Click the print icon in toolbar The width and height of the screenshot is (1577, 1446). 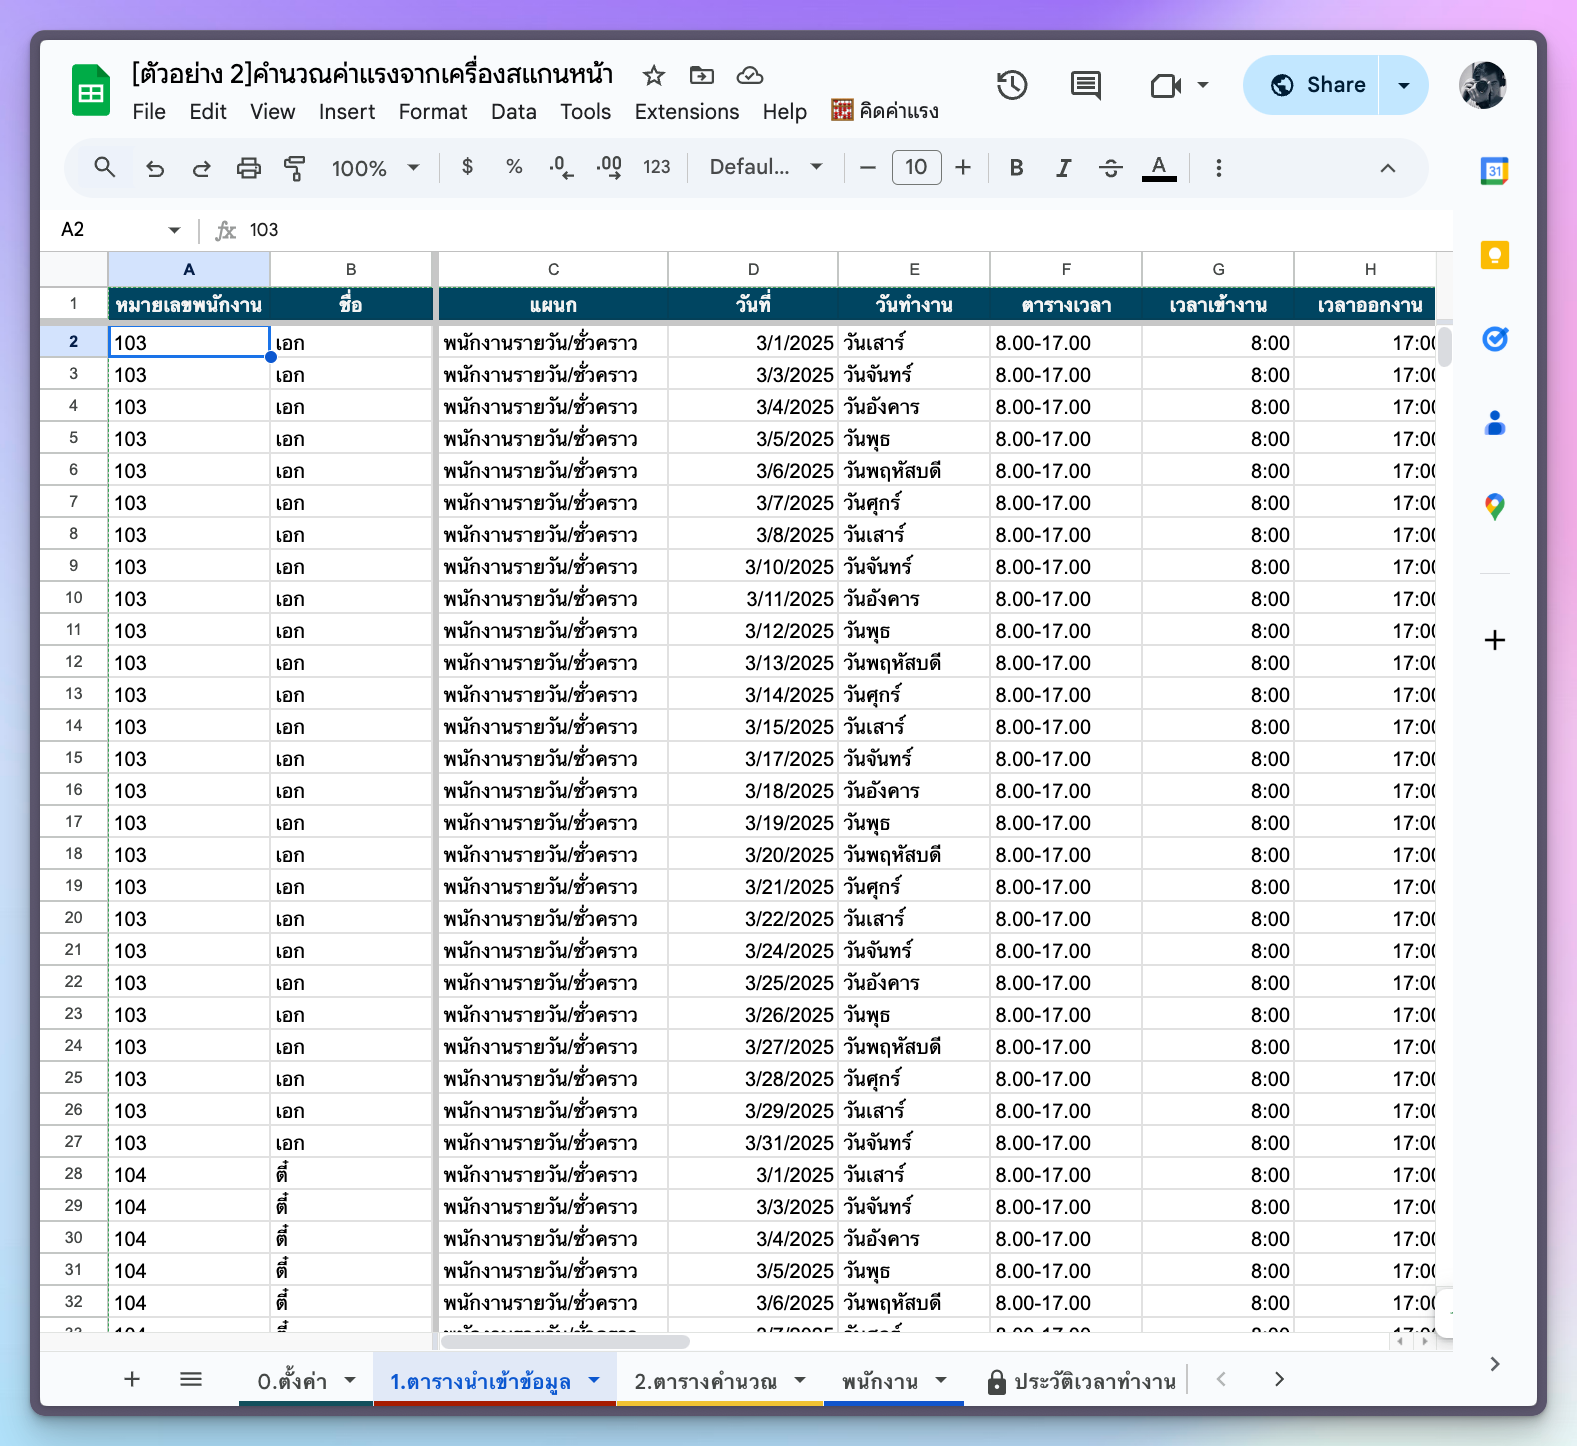pos(248,168)
